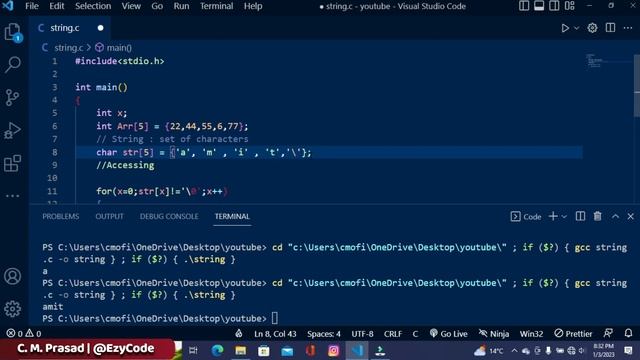
Task: Switch to the TERMINAL panel tab
Action: (x=232, y=216)
